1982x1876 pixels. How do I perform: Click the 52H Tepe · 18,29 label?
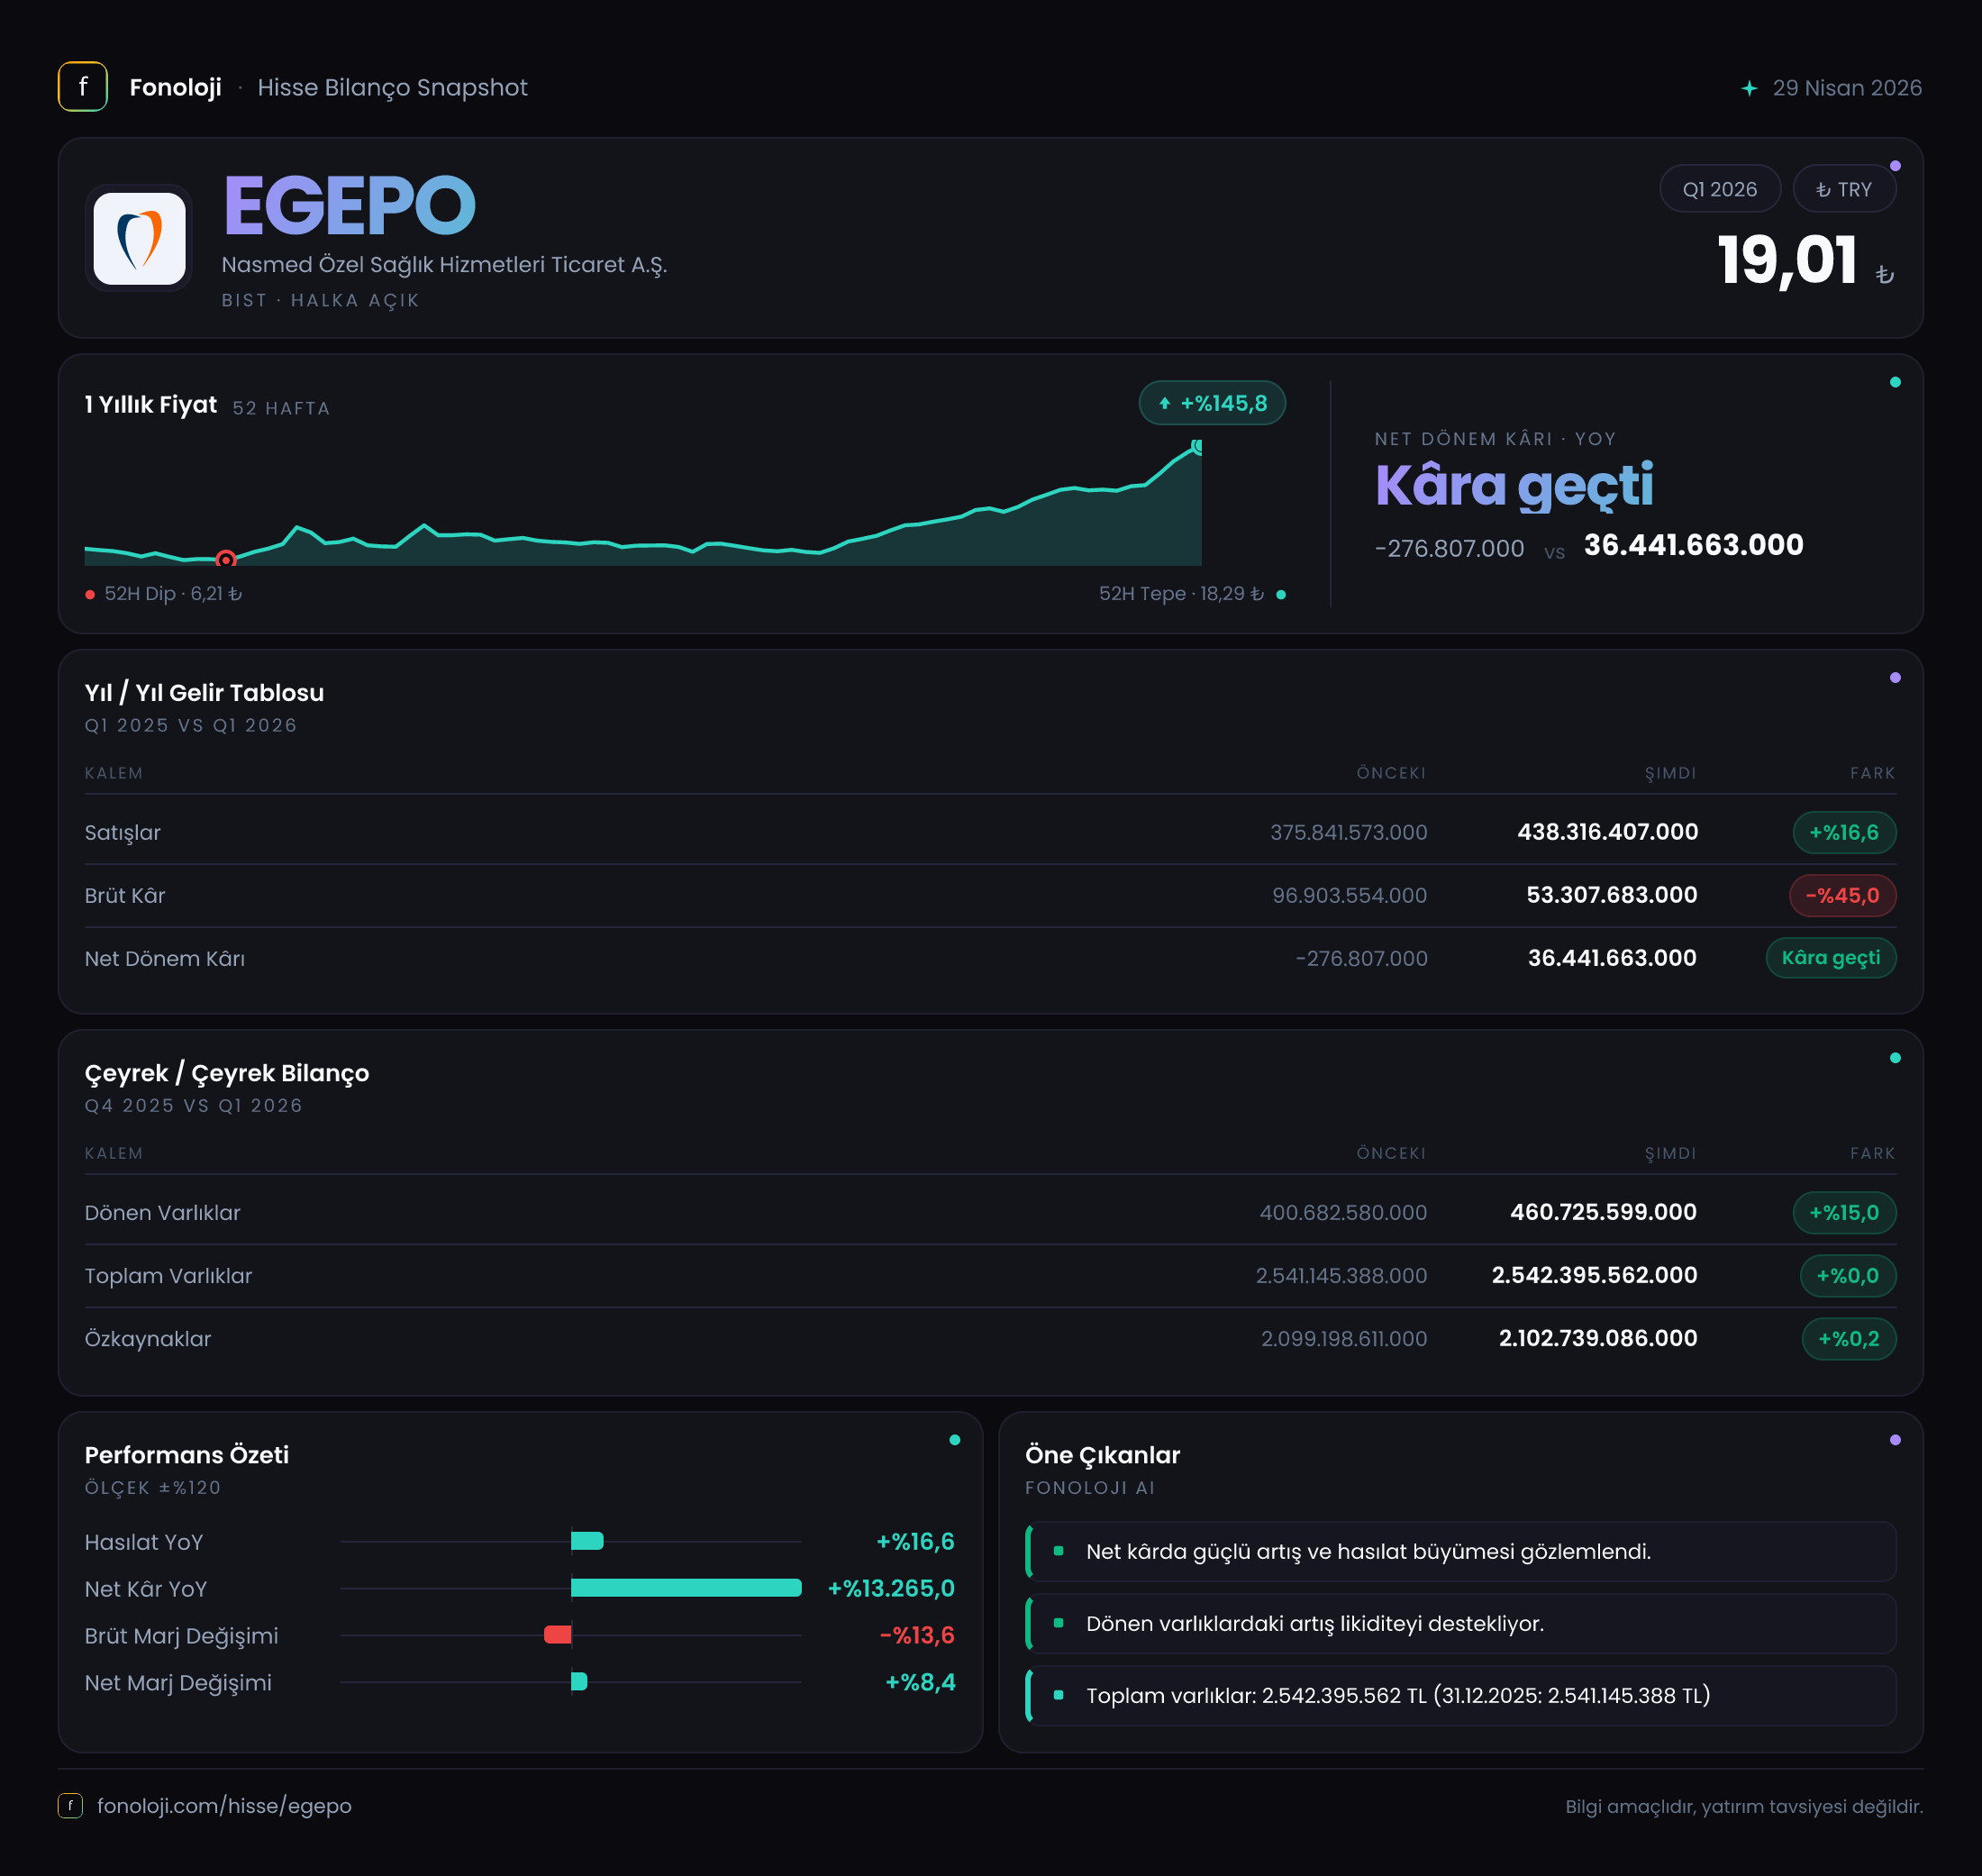point(1181,594)
